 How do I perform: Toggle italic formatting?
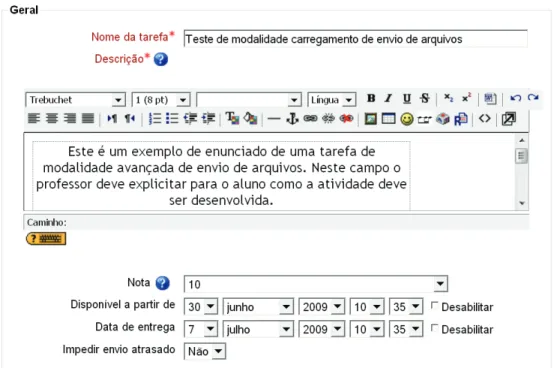(x=388, y=99)
